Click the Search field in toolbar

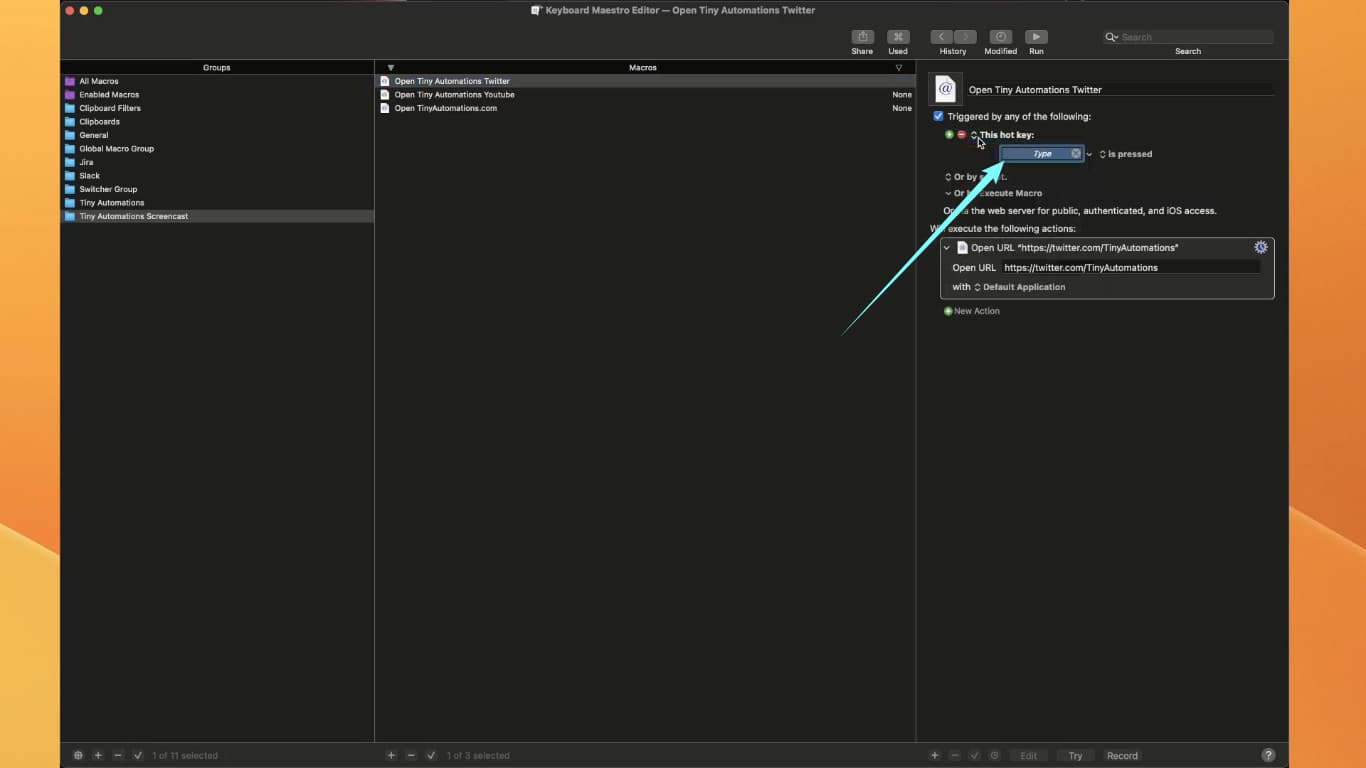pyautogui.click(x=1188, y=37)
